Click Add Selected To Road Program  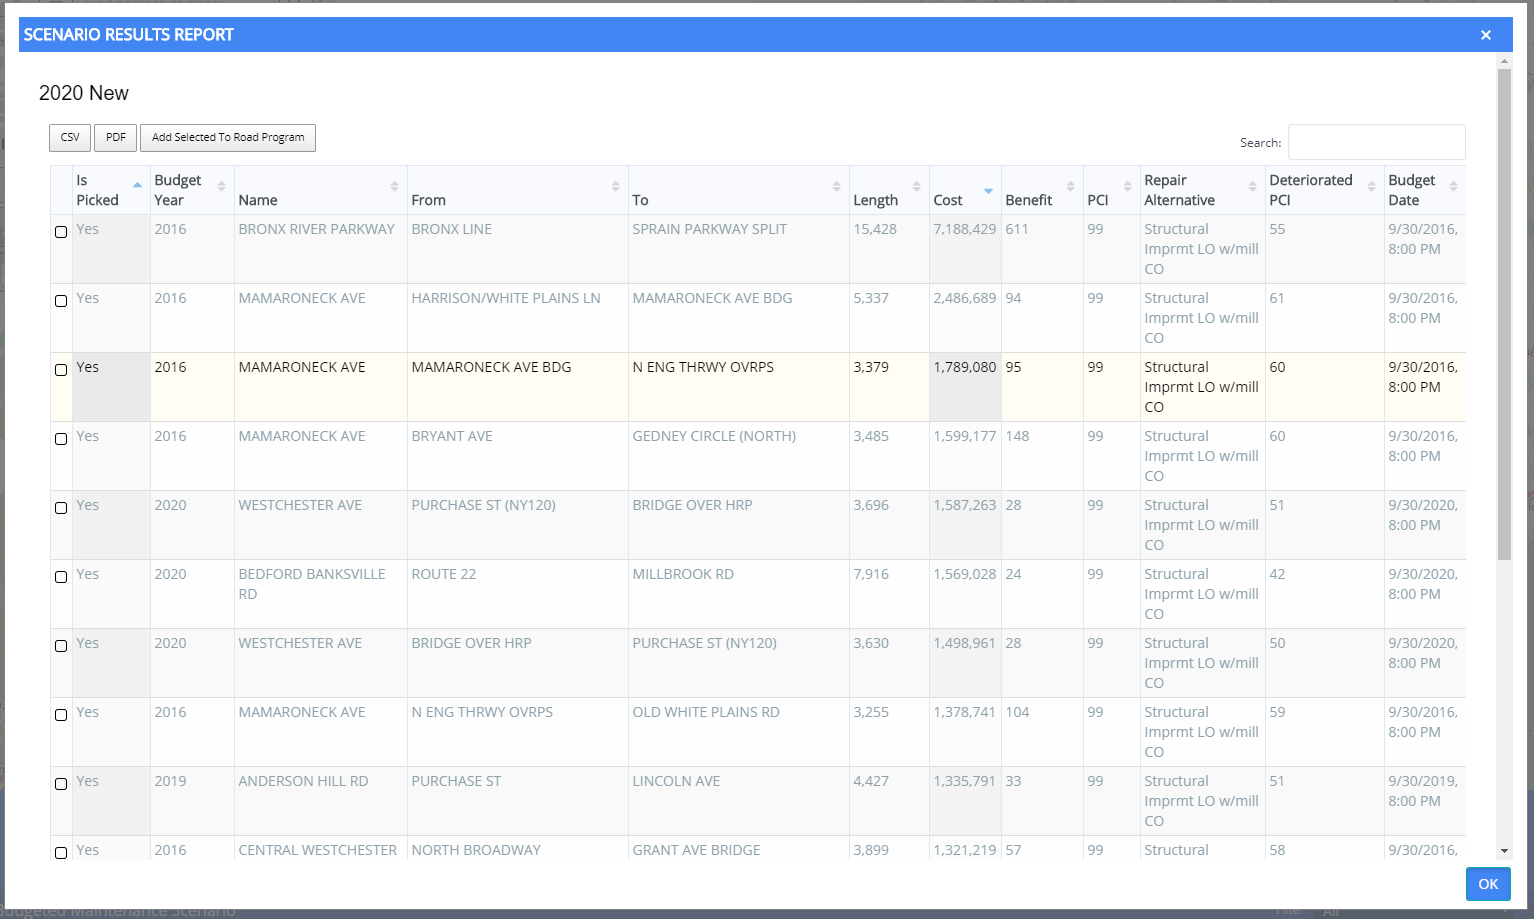(x=228, y=138)
